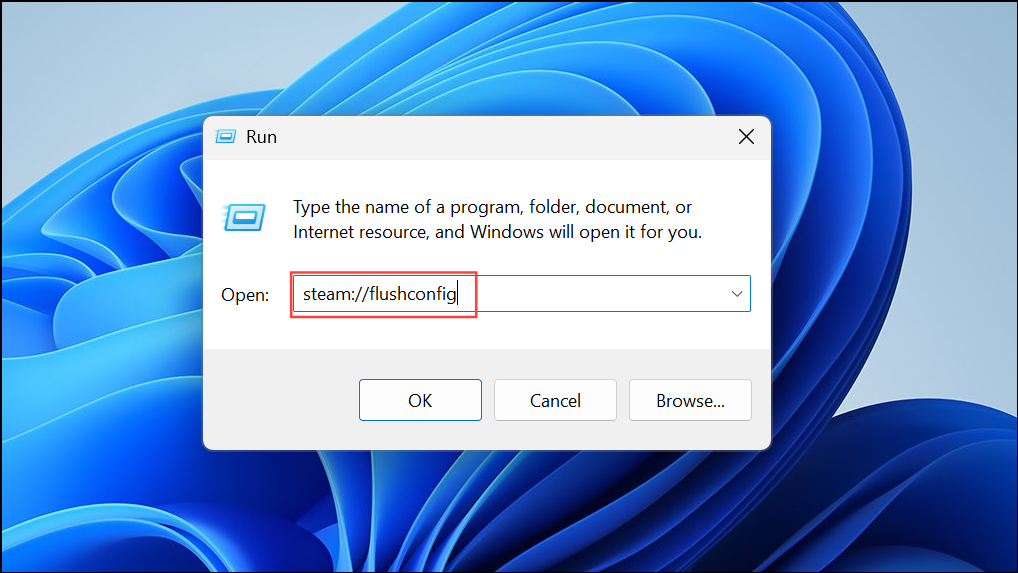1018x573 pixels.
Task: Click the large Run program icon
Action: pos(244,217)
